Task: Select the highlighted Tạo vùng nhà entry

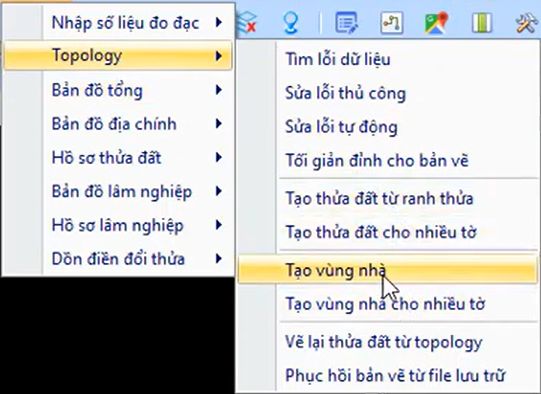Action: (388, 269)
